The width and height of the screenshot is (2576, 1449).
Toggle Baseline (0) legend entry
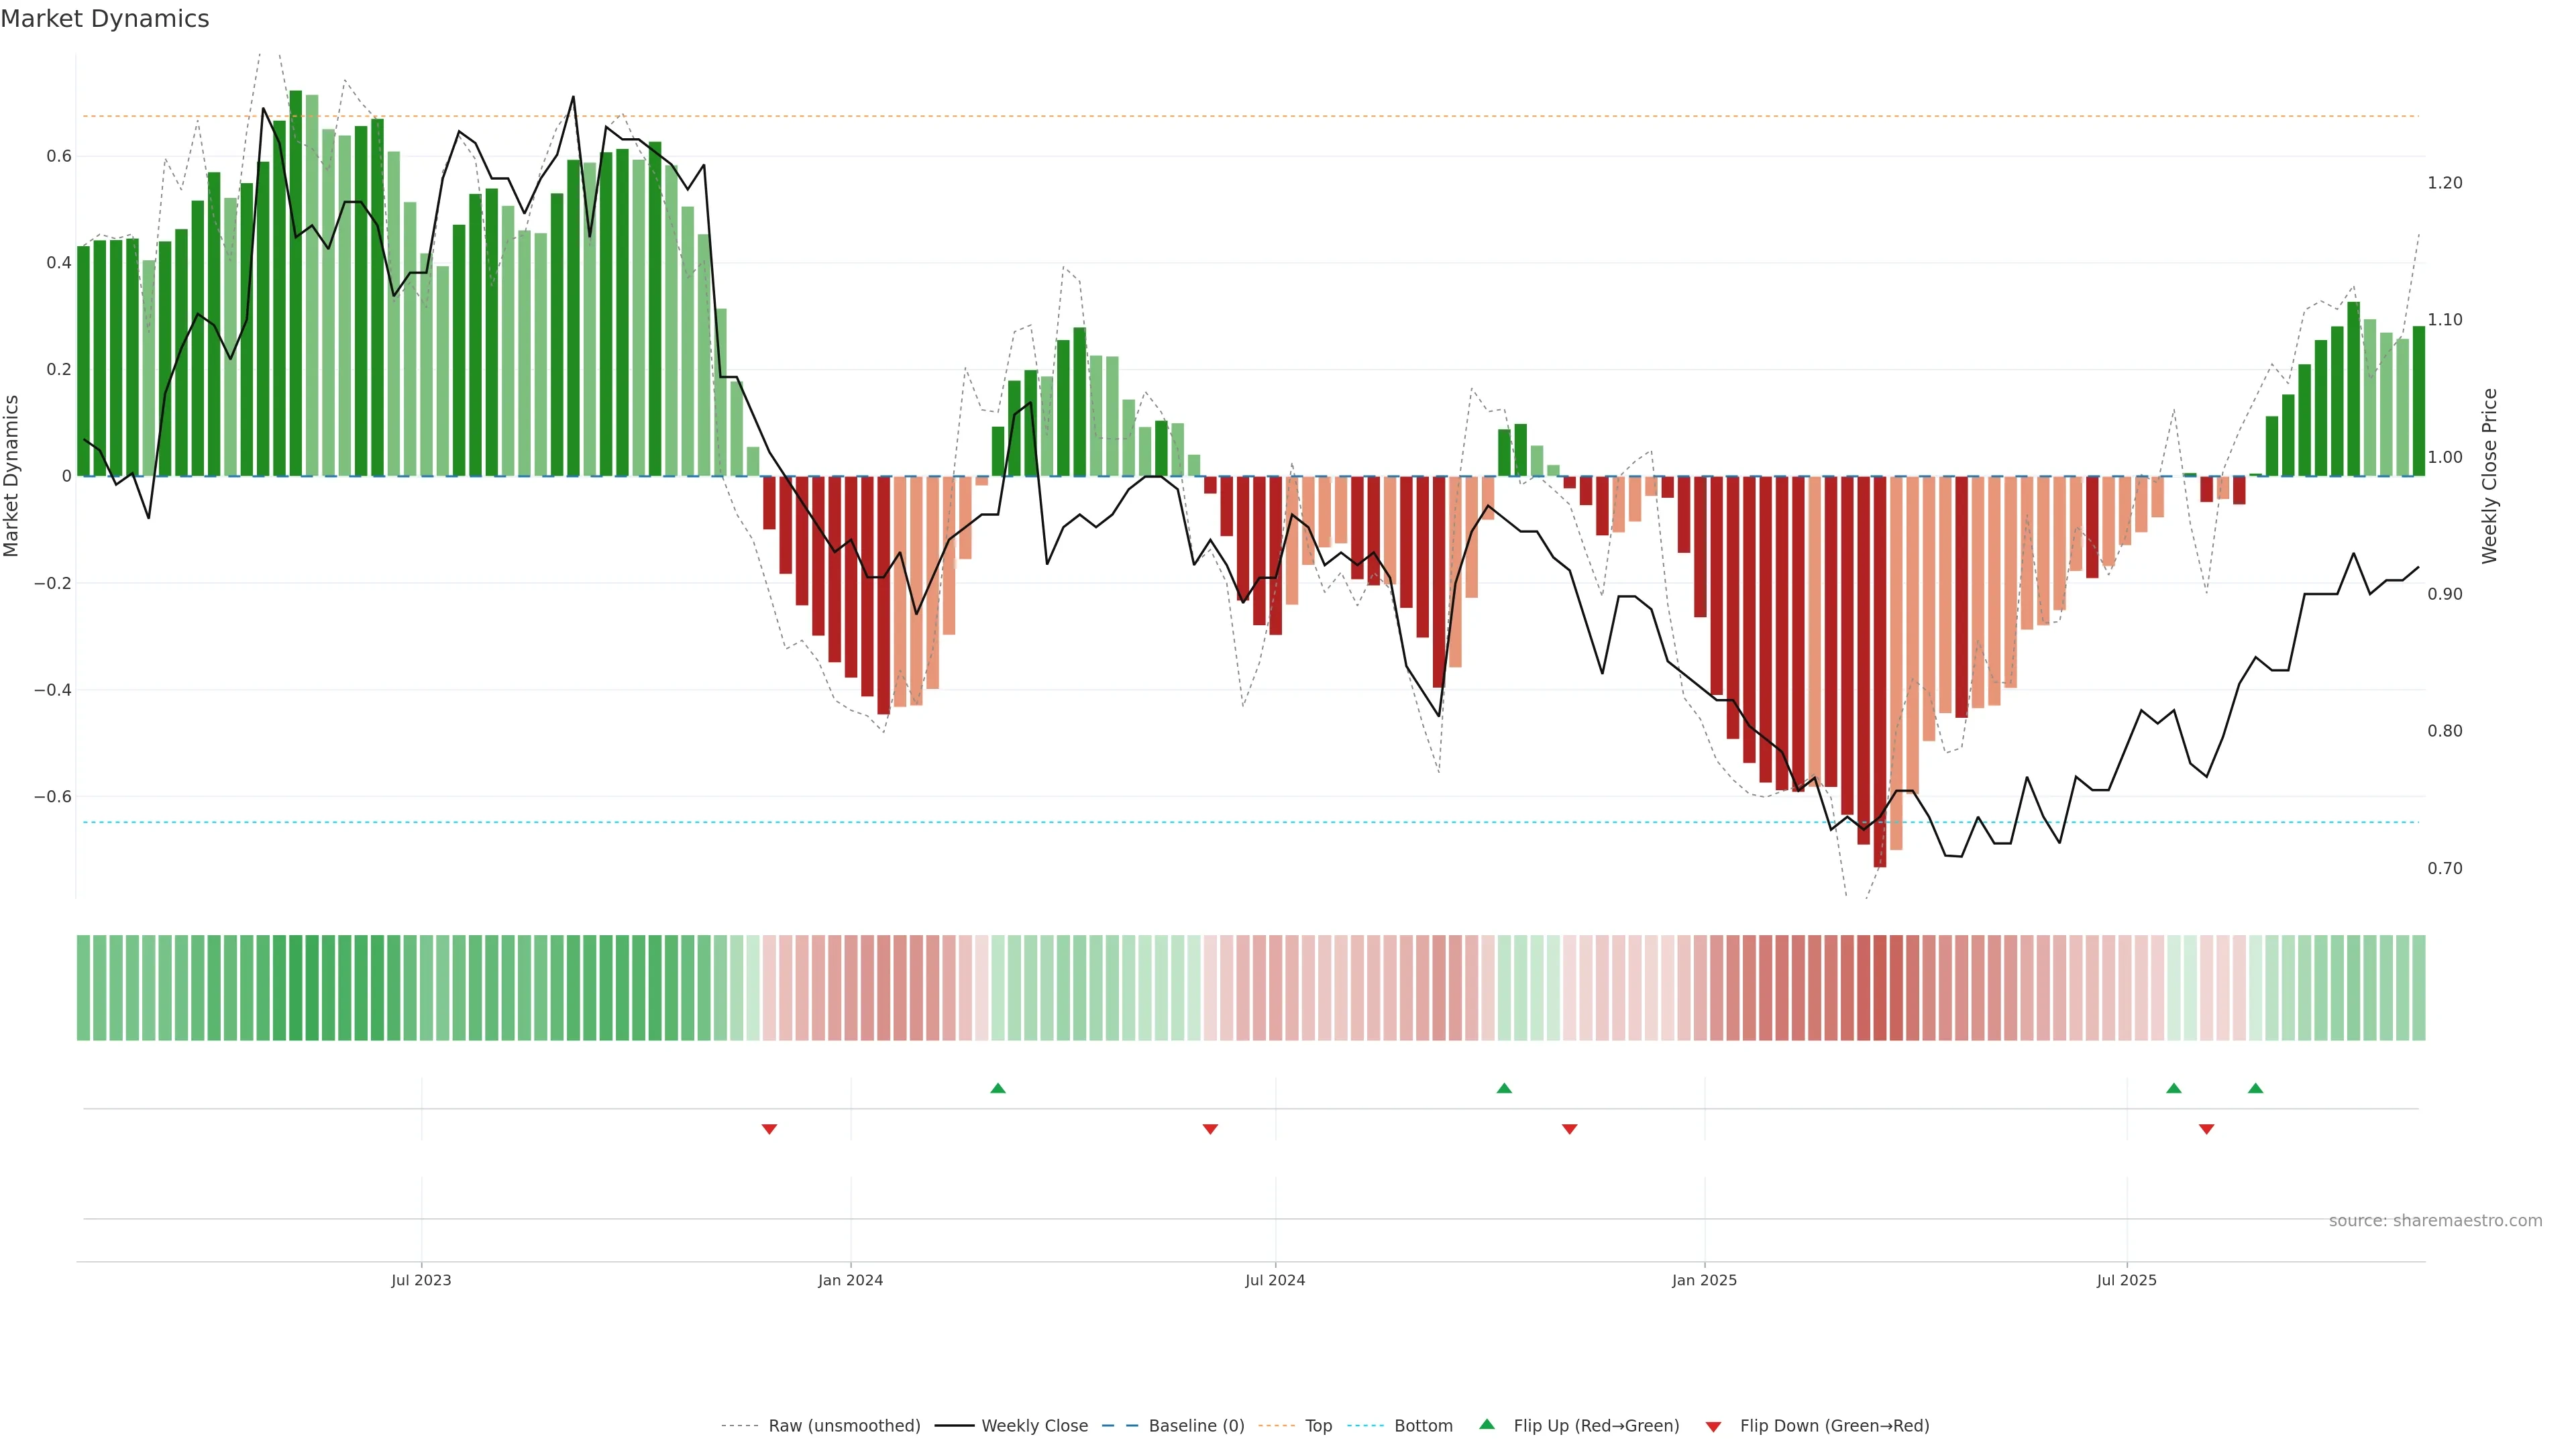1196,1426
